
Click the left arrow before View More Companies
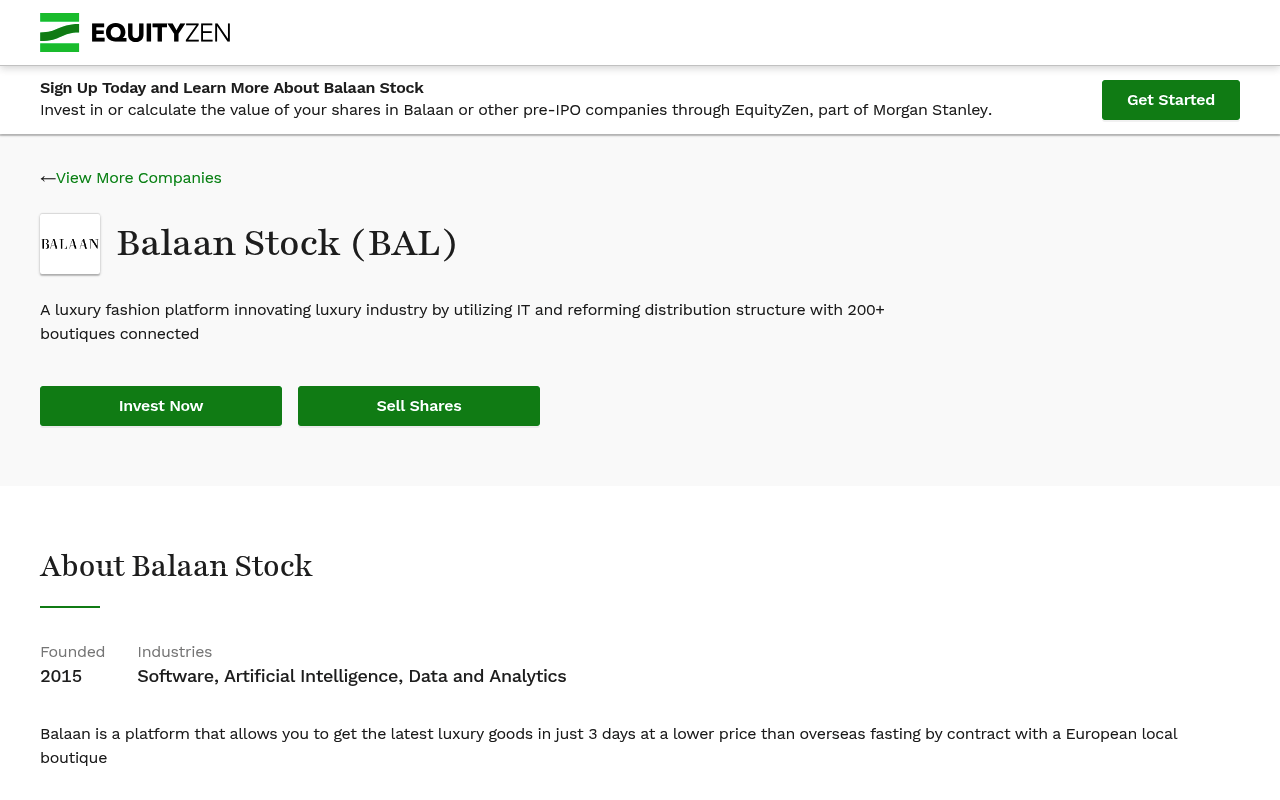click(47, 178)
